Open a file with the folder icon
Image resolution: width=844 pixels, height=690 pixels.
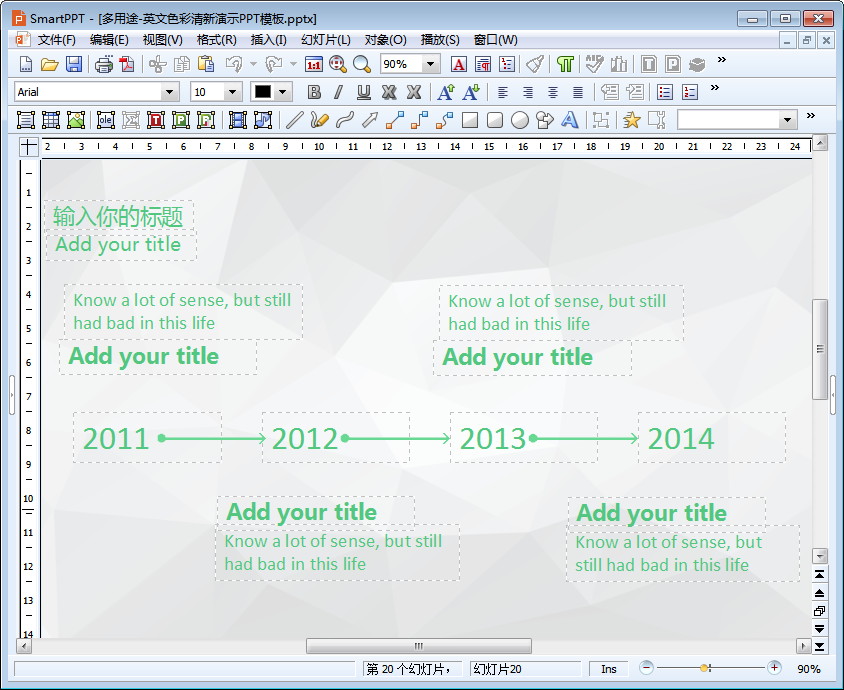coord(50,64)
